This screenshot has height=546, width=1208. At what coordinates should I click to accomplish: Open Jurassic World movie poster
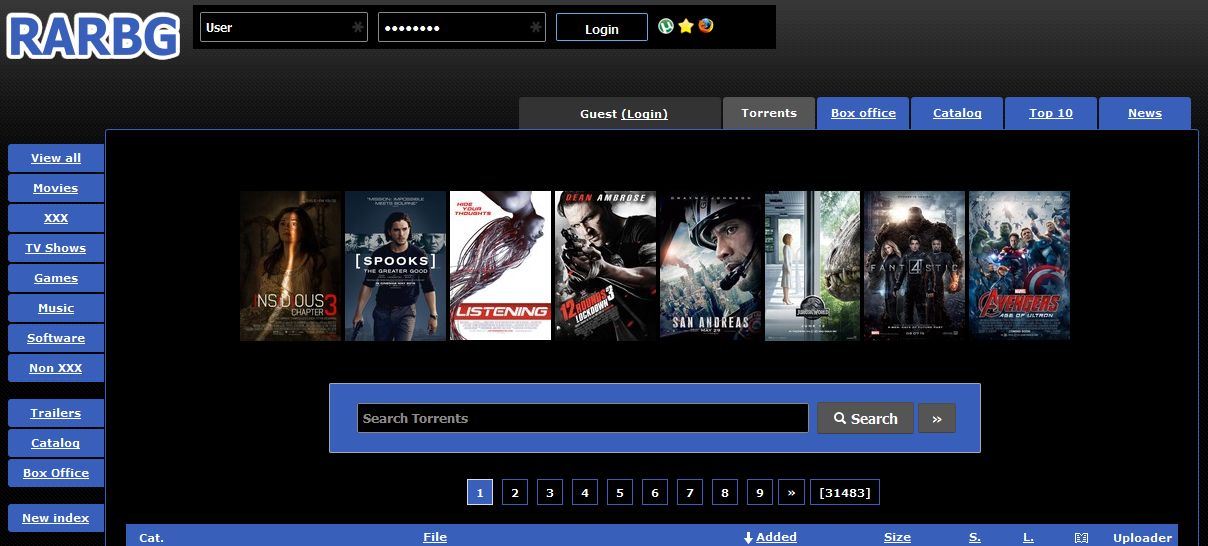click(812, 266)
